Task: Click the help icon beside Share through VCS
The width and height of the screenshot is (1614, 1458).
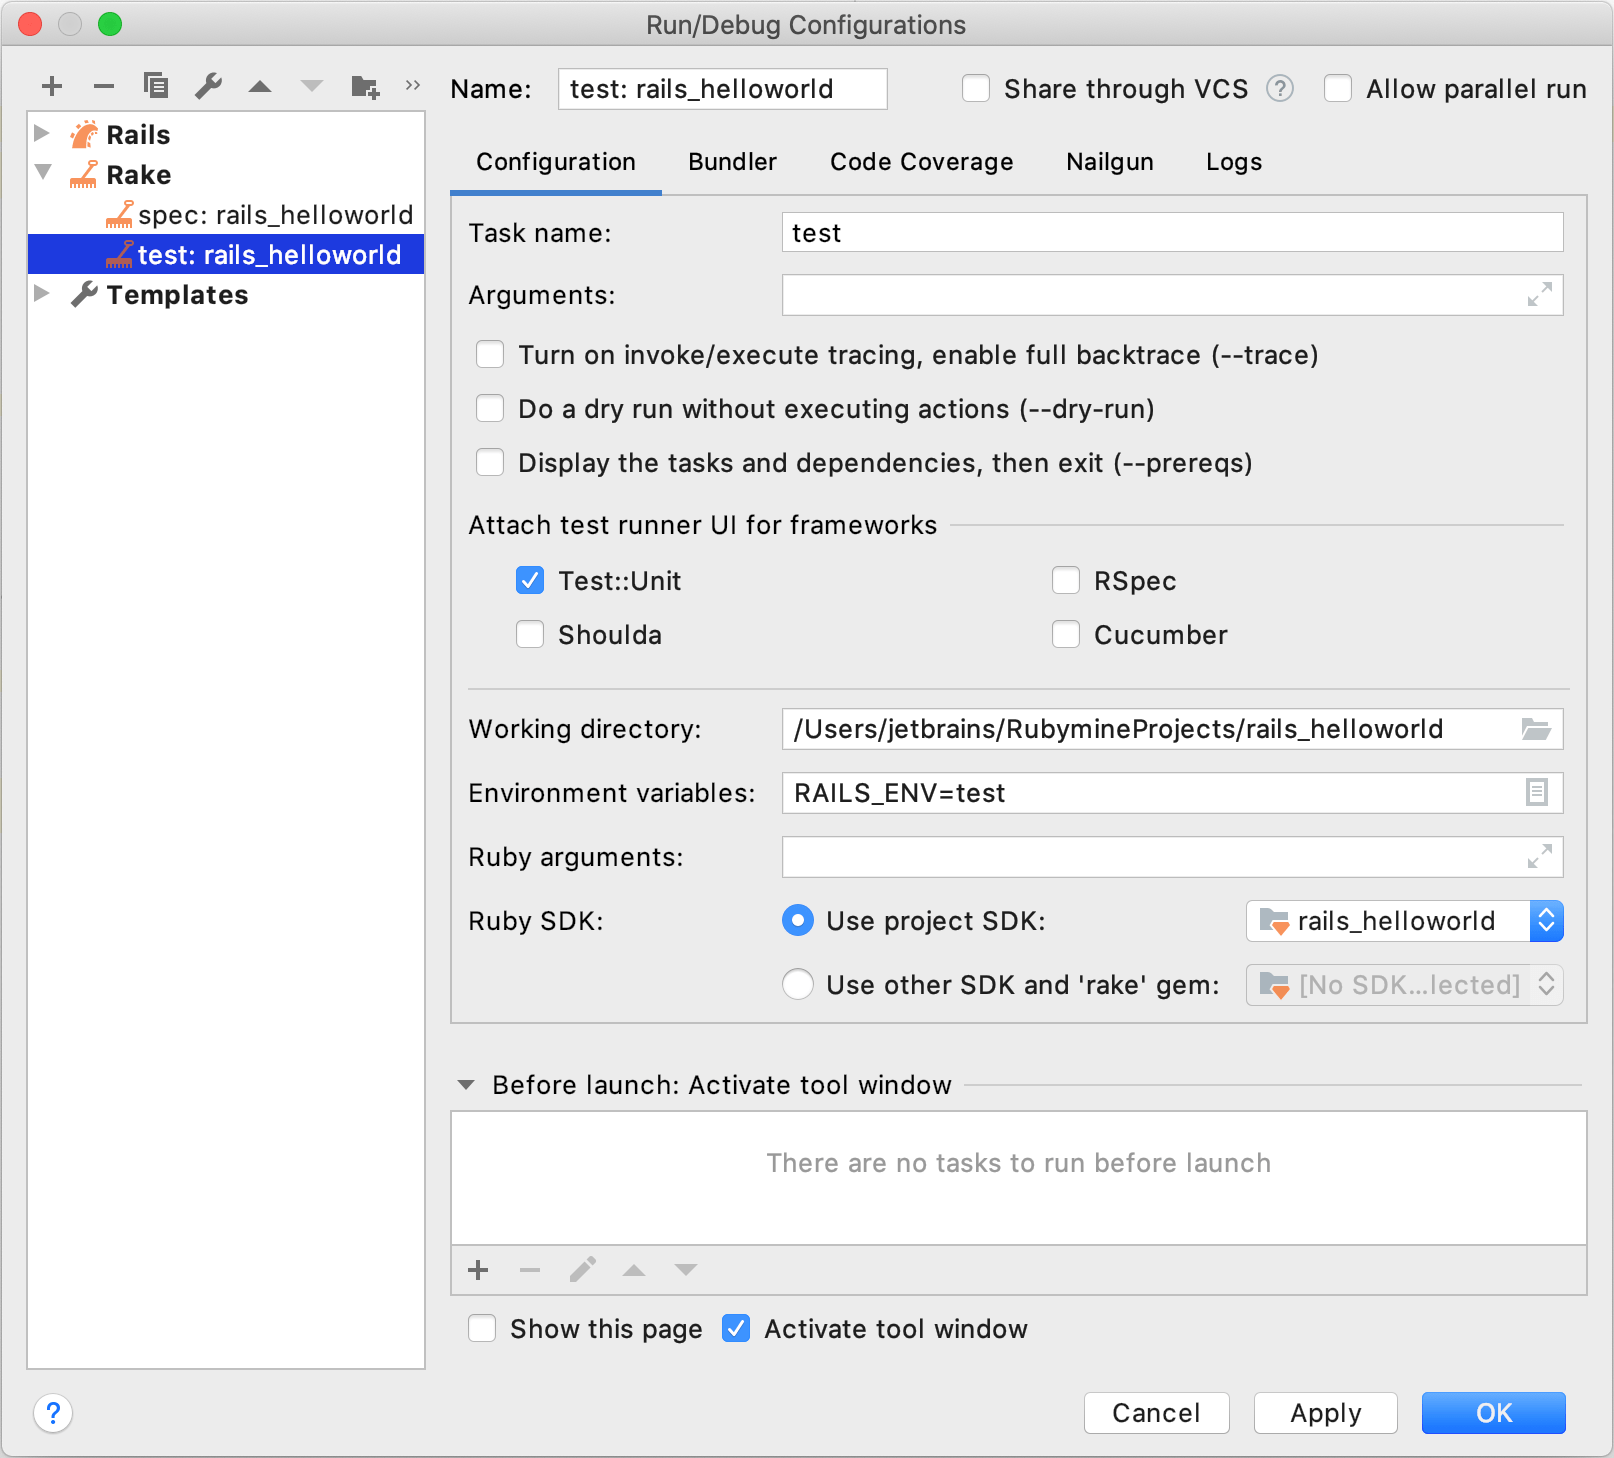Action: point(1279,89)
